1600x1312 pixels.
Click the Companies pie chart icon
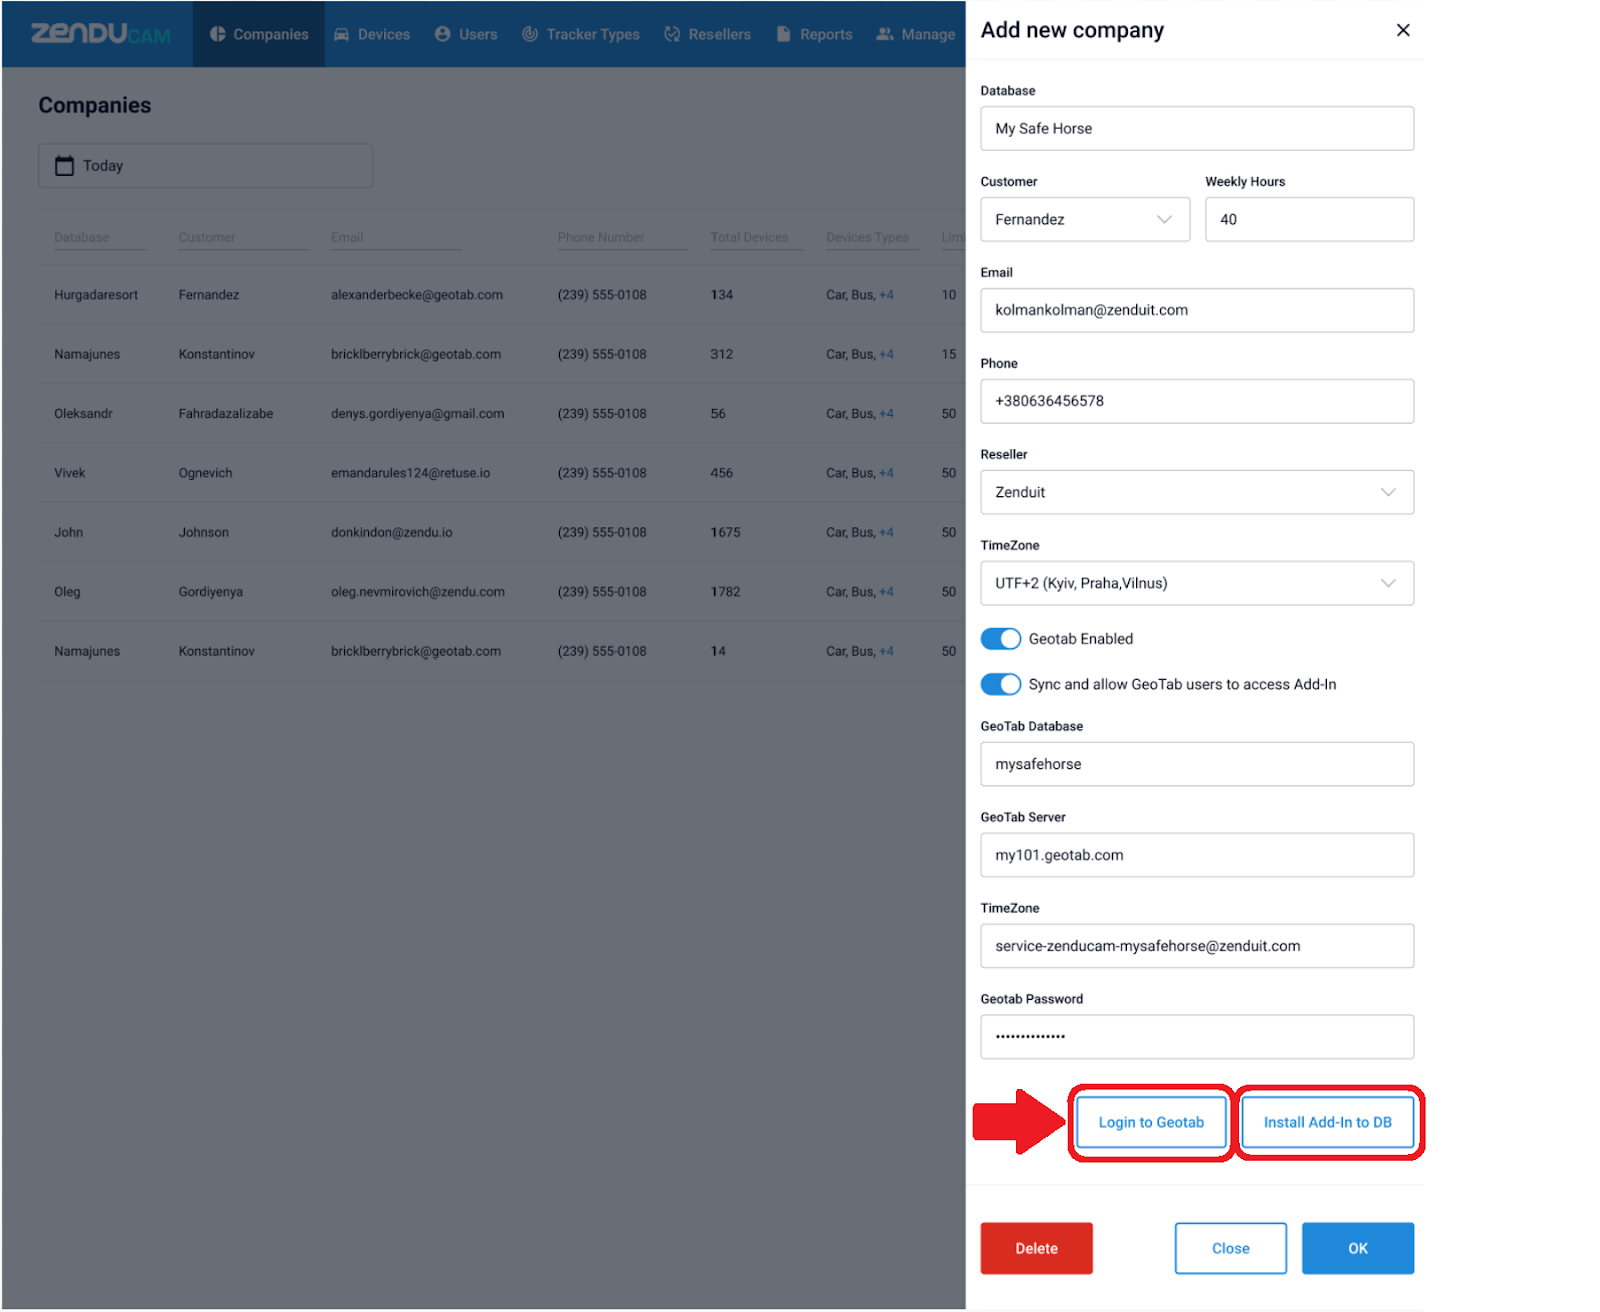217,34
